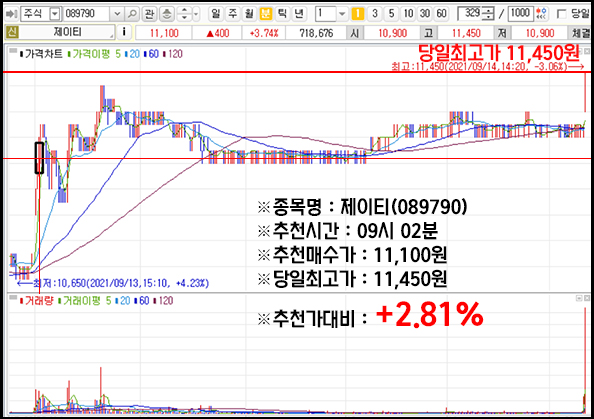Screen dimensions: 594x419
Task: Open the 관 watchlist icon button
Action: [149, 14]
